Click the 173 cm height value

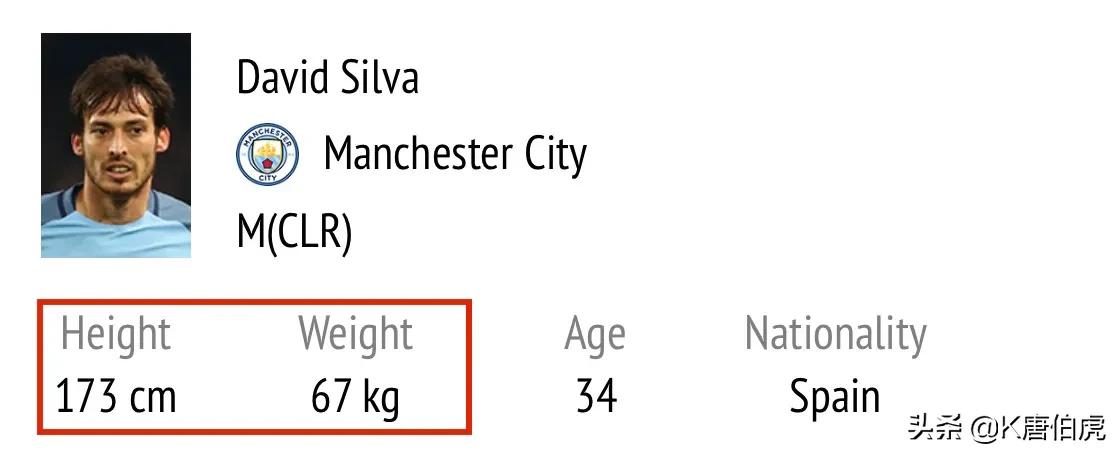(115, 396)
